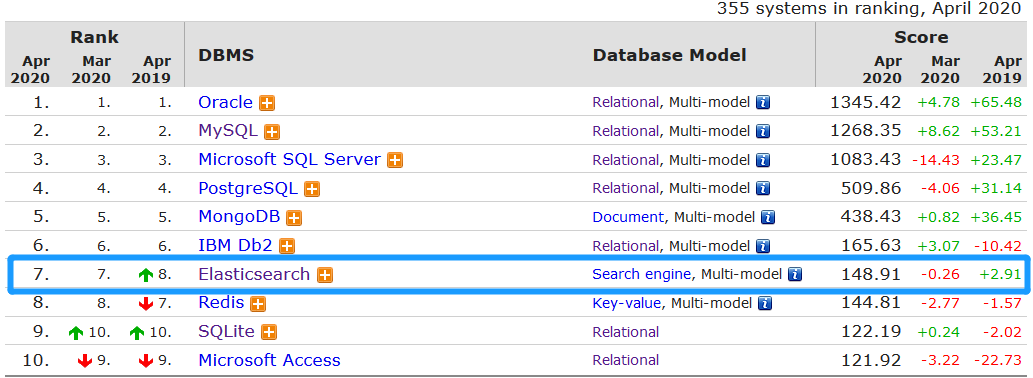This screenshot has height=378, width=1033.
Task: Expand the plus icon next to Elasticsearch
Action: pyautogui.click(x=325, y=275)
